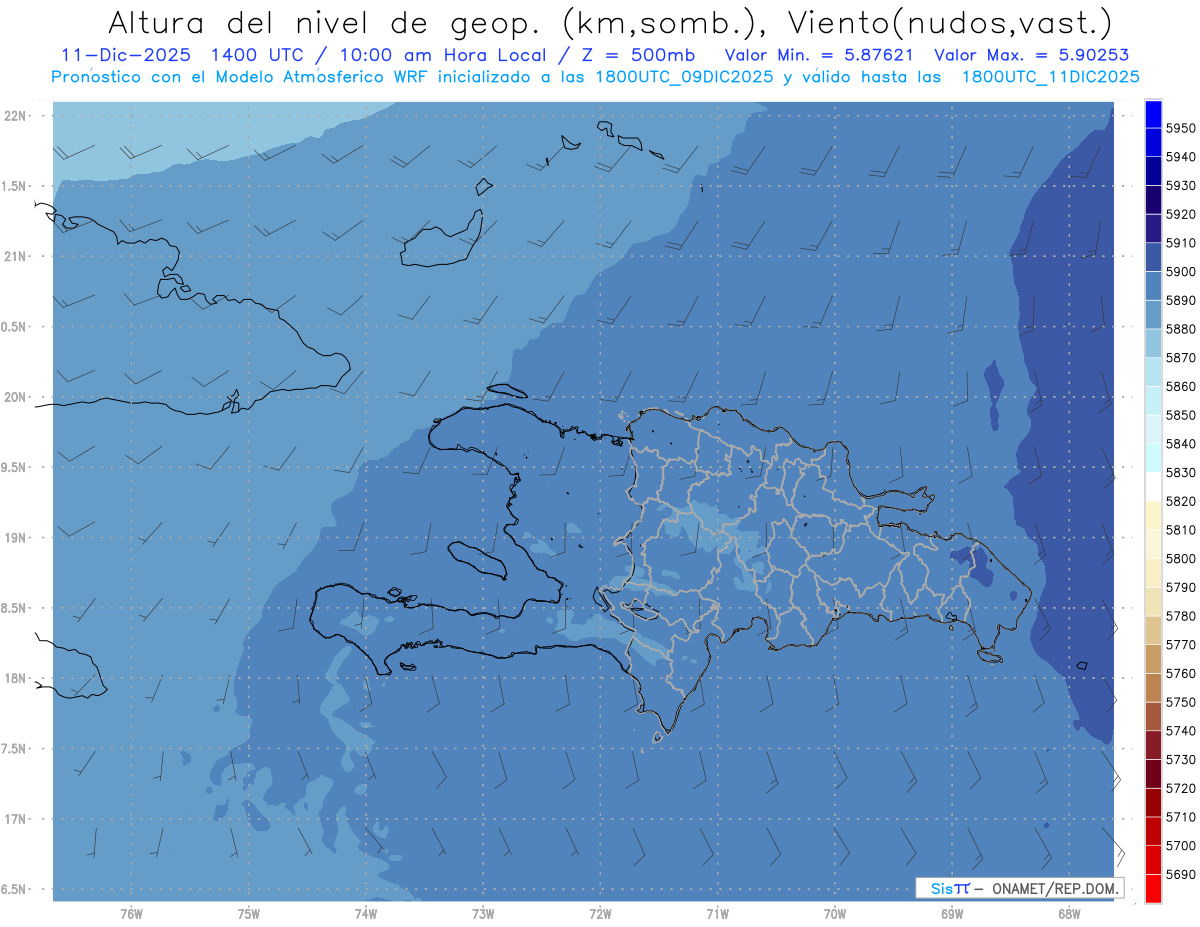Click the legend swatch between 5760 and 5770
The image size is (1200, 927).
pos(1153,659)
